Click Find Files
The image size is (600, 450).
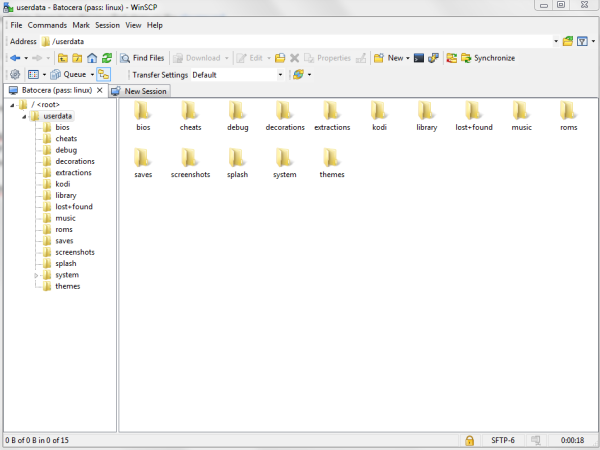(142, 58)
